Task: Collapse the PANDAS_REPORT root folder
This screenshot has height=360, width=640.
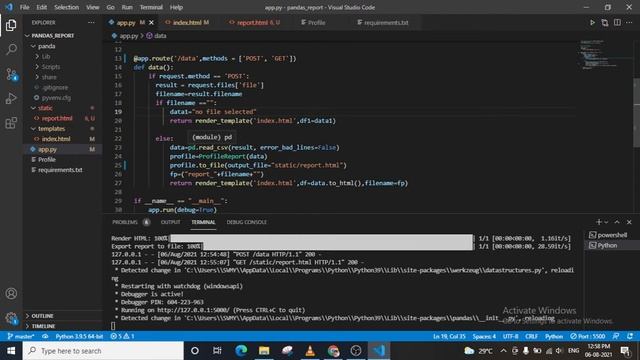Action: [53, 36]
